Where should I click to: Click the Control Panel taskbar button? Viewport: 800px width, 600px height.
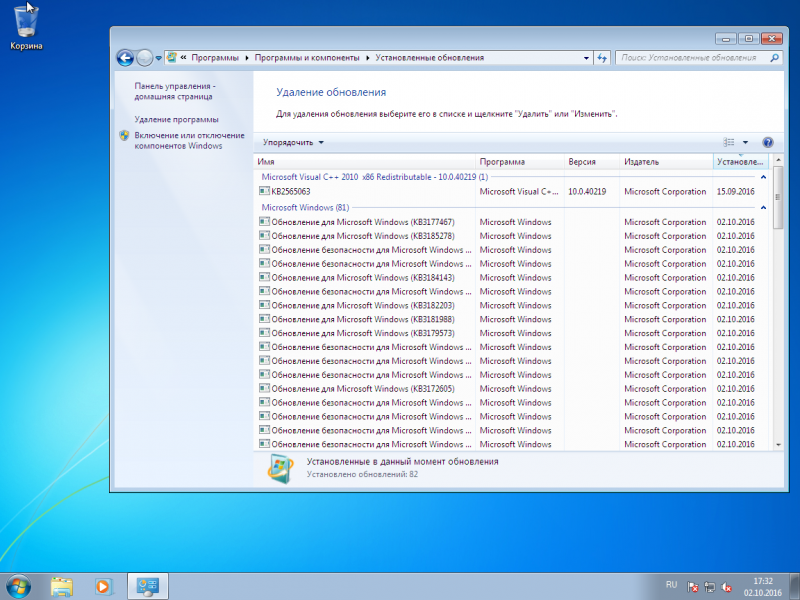click(147, 587)
